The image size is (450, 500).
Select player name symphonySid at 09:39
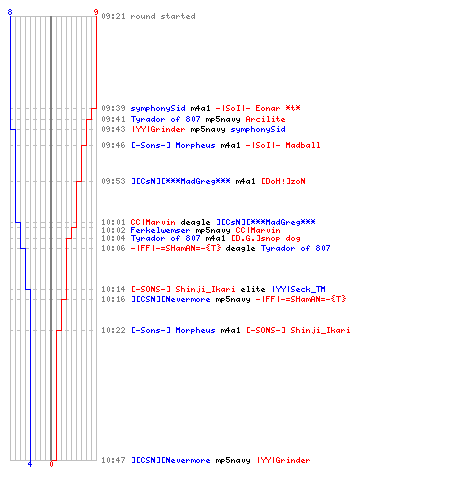pos(158,108)
